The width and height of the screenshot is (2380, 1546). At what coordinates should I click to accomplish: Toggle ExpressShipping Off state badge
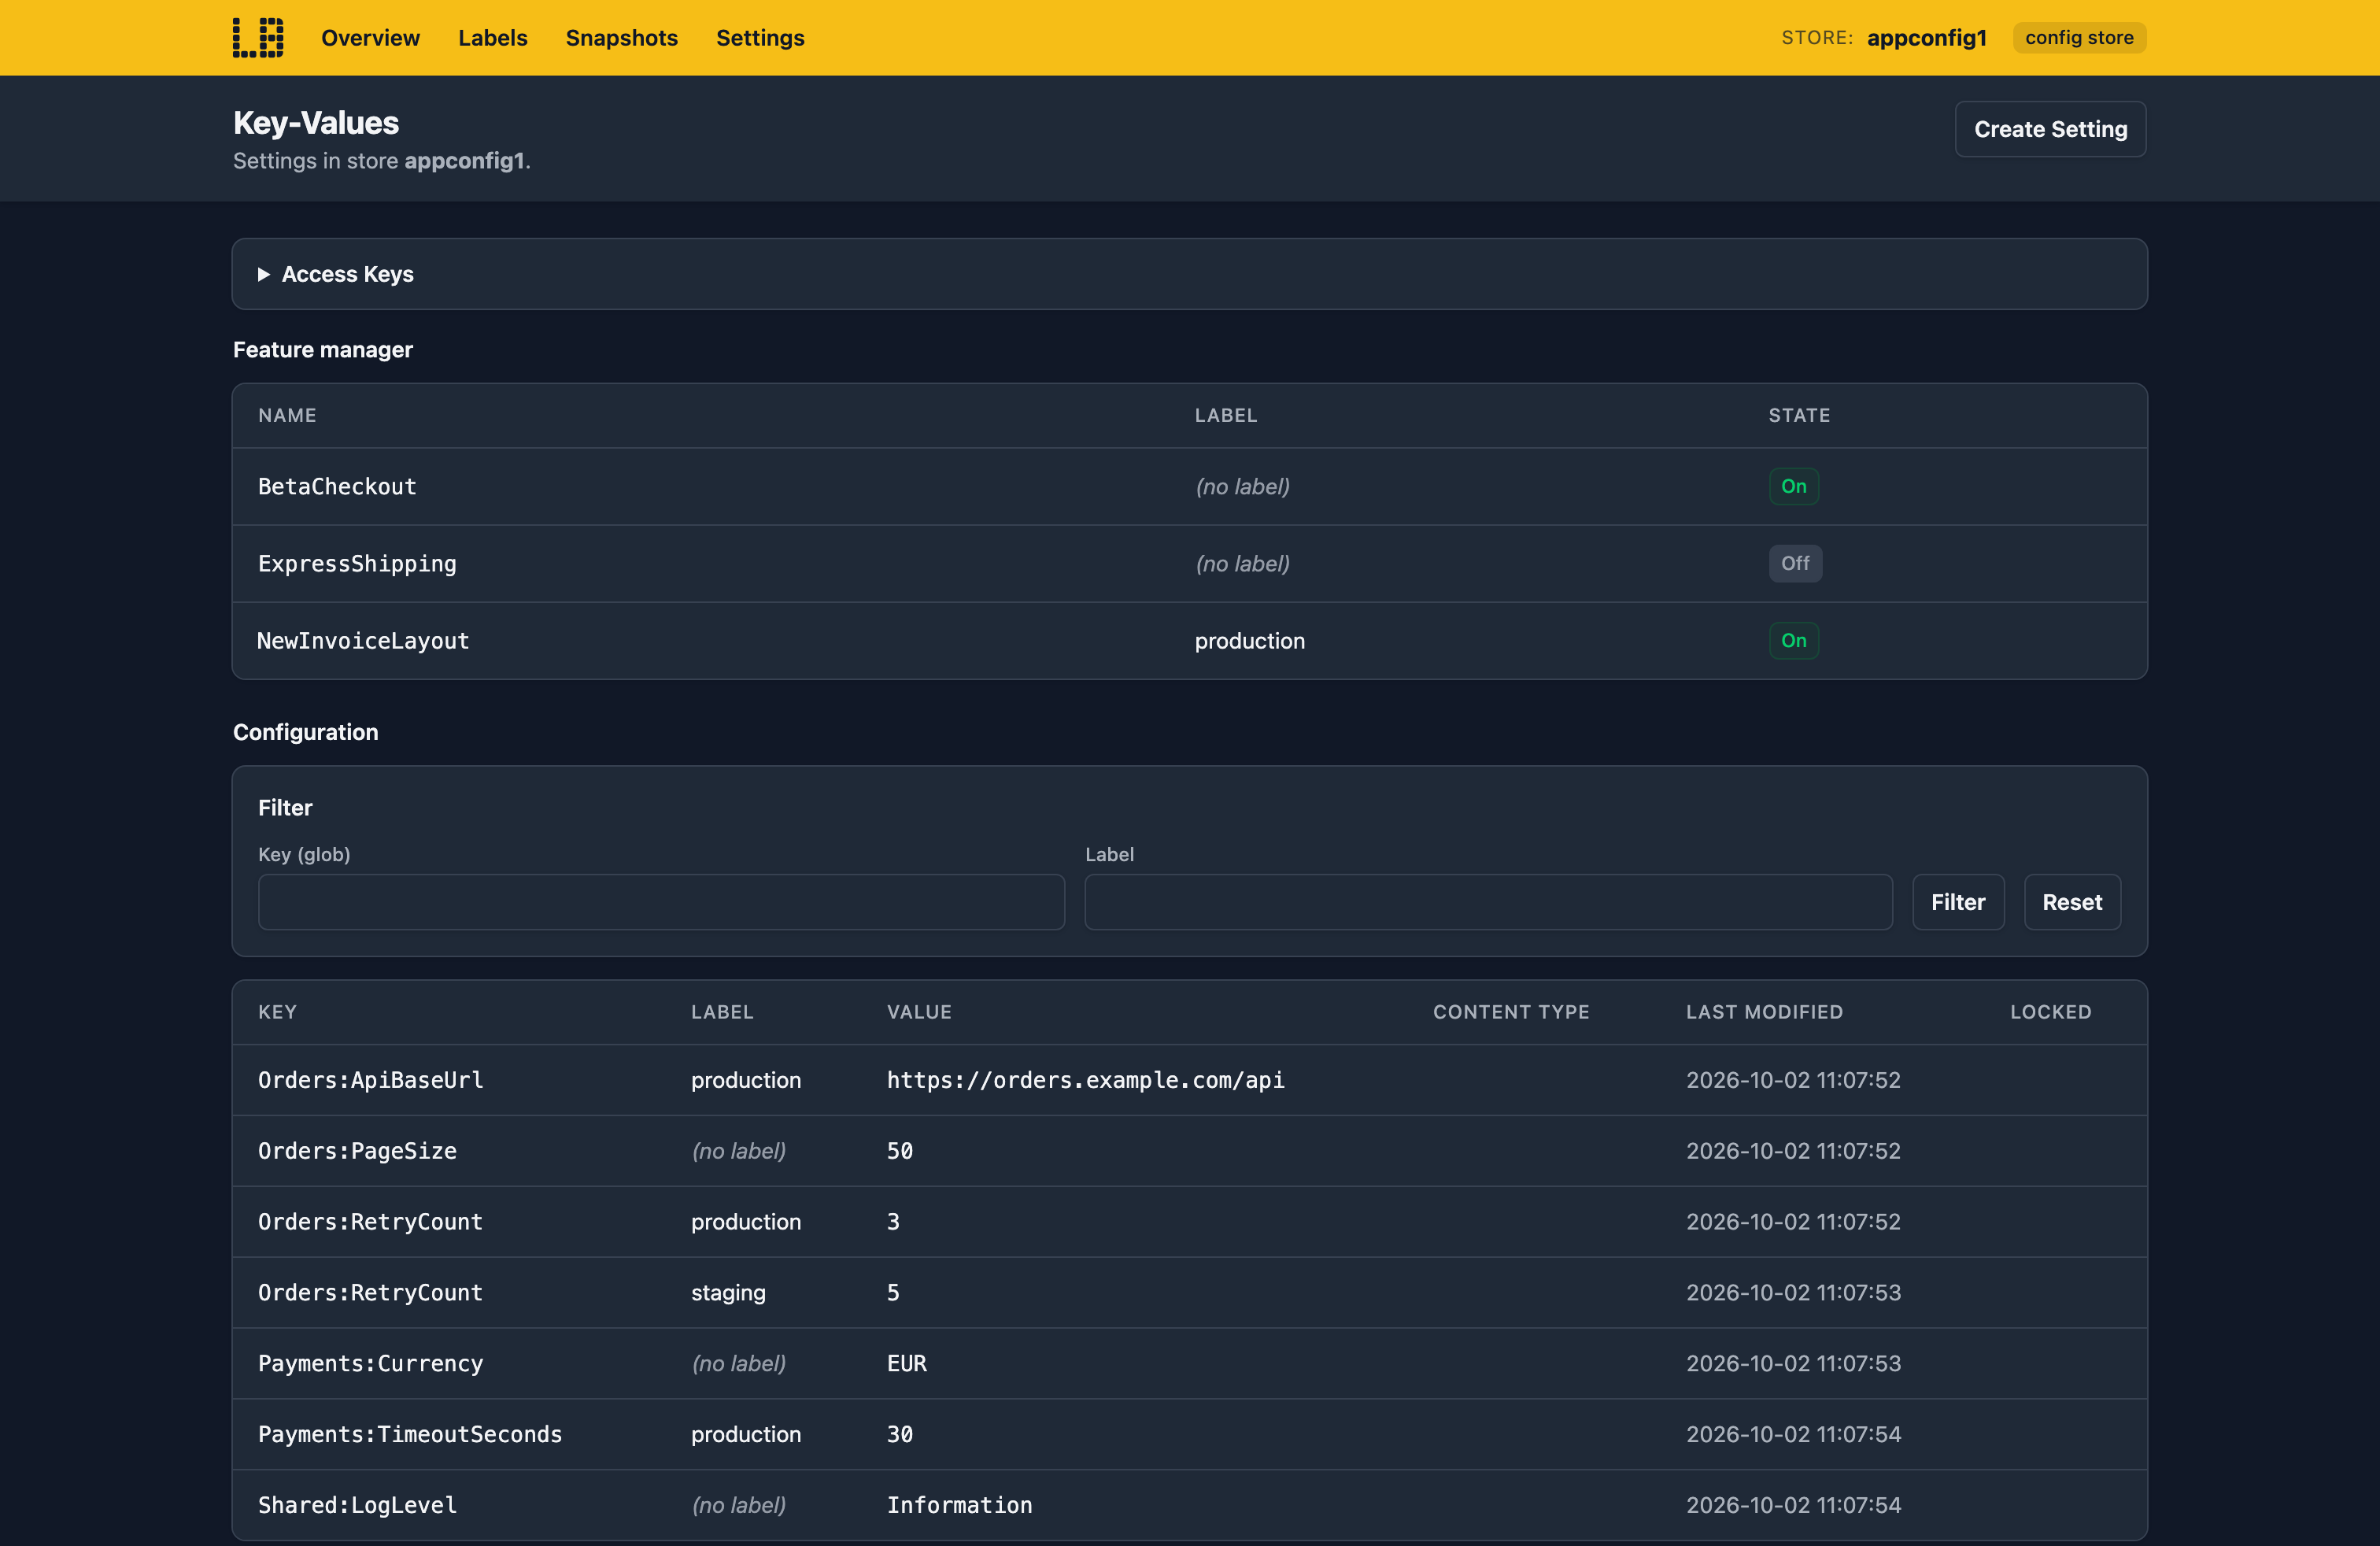[1795, 564]
